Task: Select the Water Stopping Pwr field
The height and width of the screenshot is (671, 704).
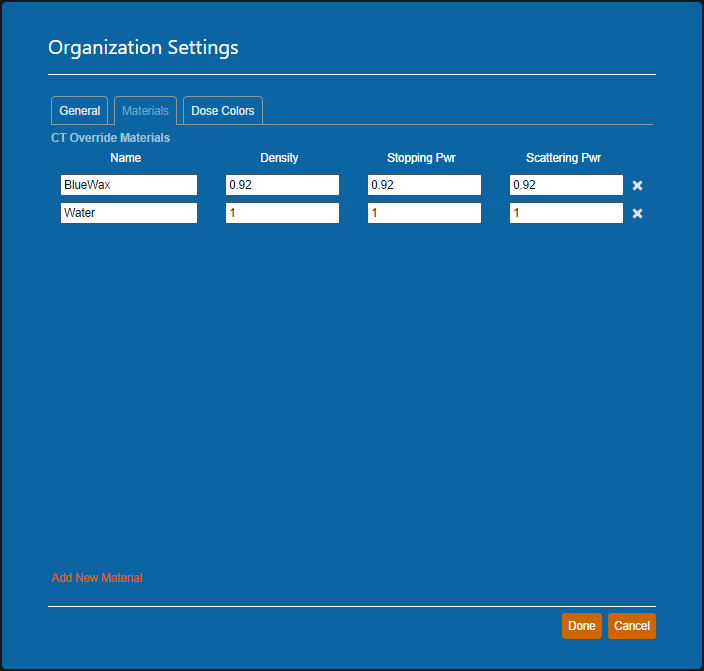Action: (424, 213)
